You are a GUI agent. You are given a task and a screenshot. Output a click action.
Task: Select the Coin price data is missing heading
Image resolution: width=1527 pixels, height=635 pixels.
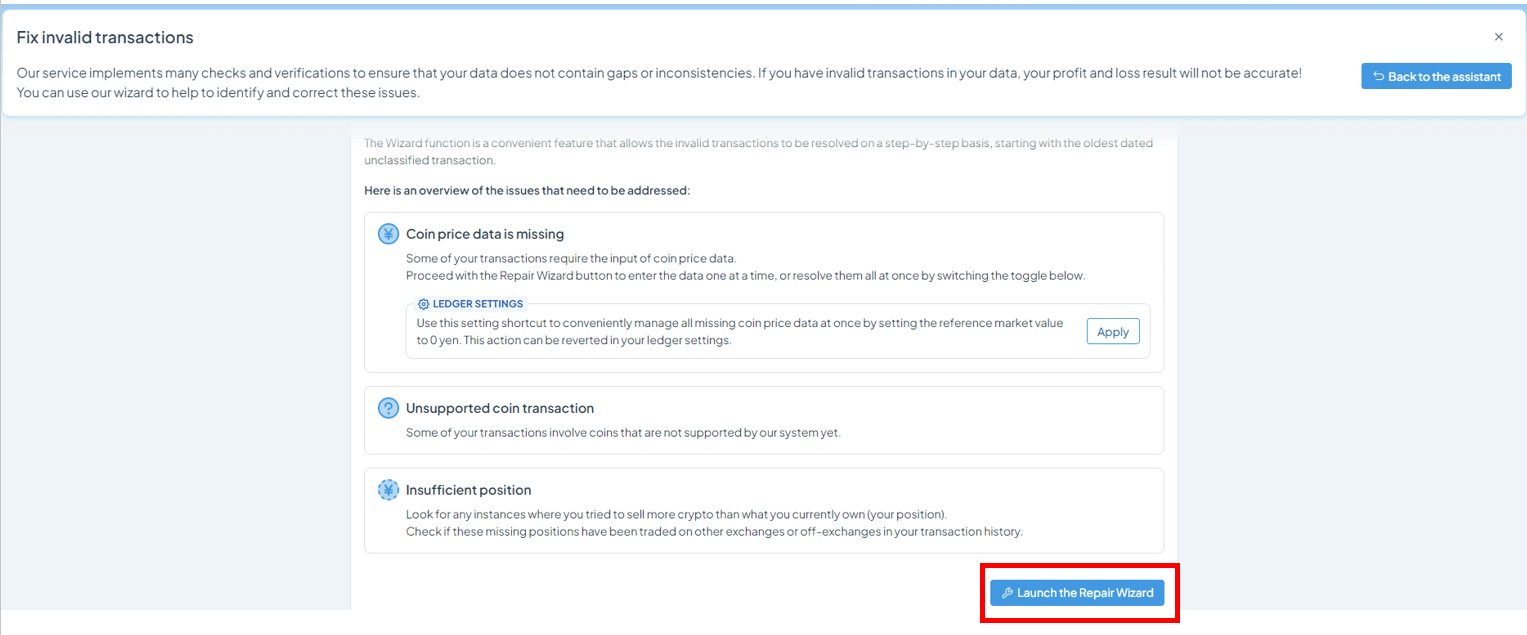pyautogui.click(x=485, y=234)
